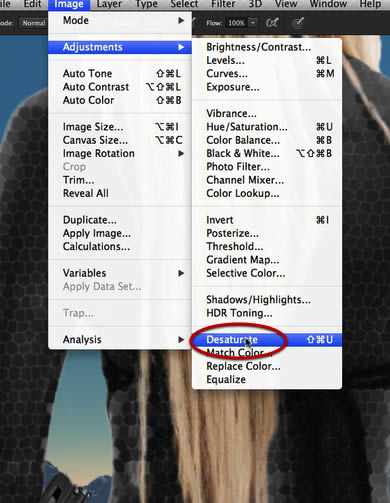Choose Desaturate

click(267, 340)
